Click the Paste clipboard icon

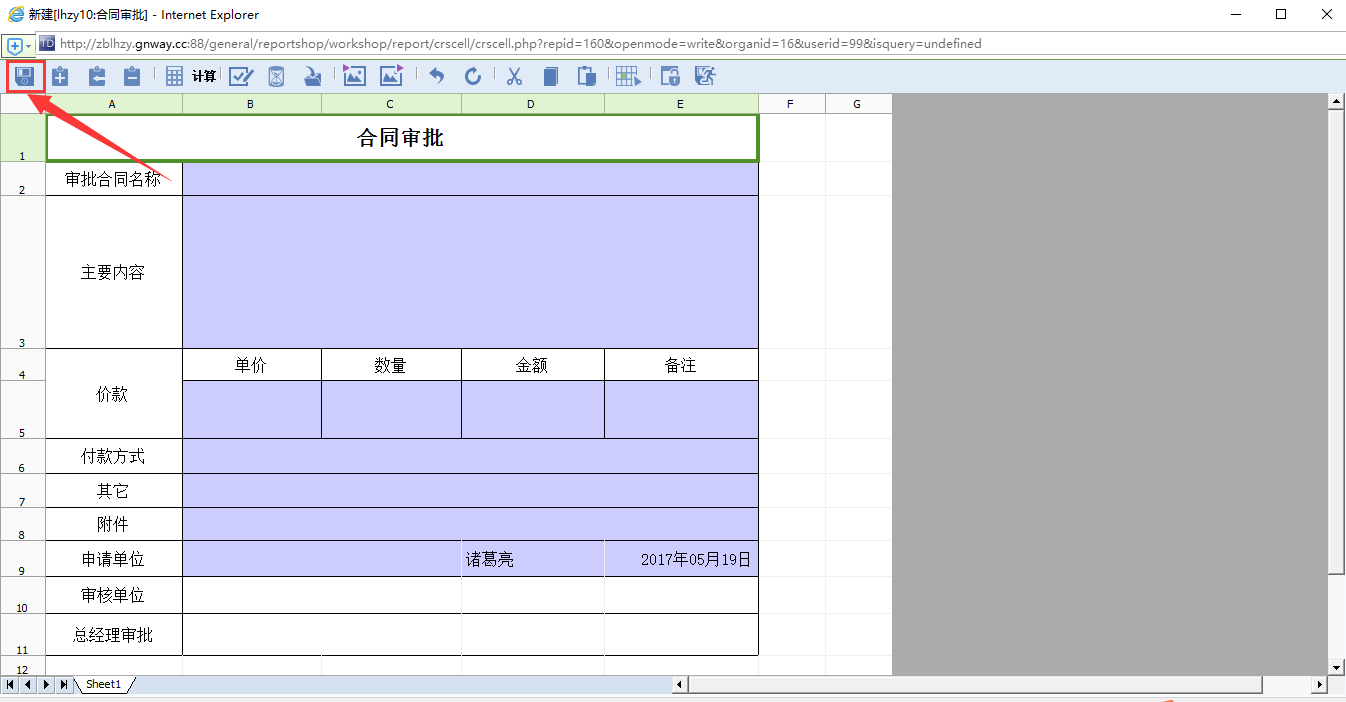pos(587,76)
